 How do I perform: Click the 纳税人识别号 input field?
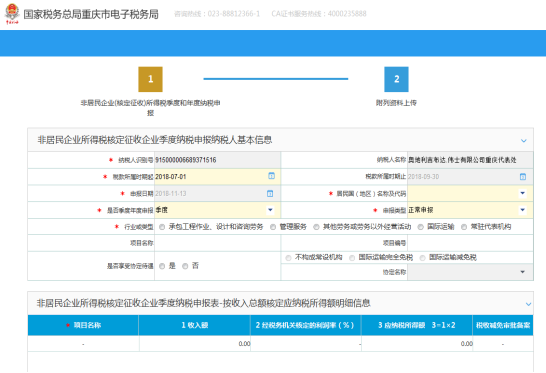[217, 160]
